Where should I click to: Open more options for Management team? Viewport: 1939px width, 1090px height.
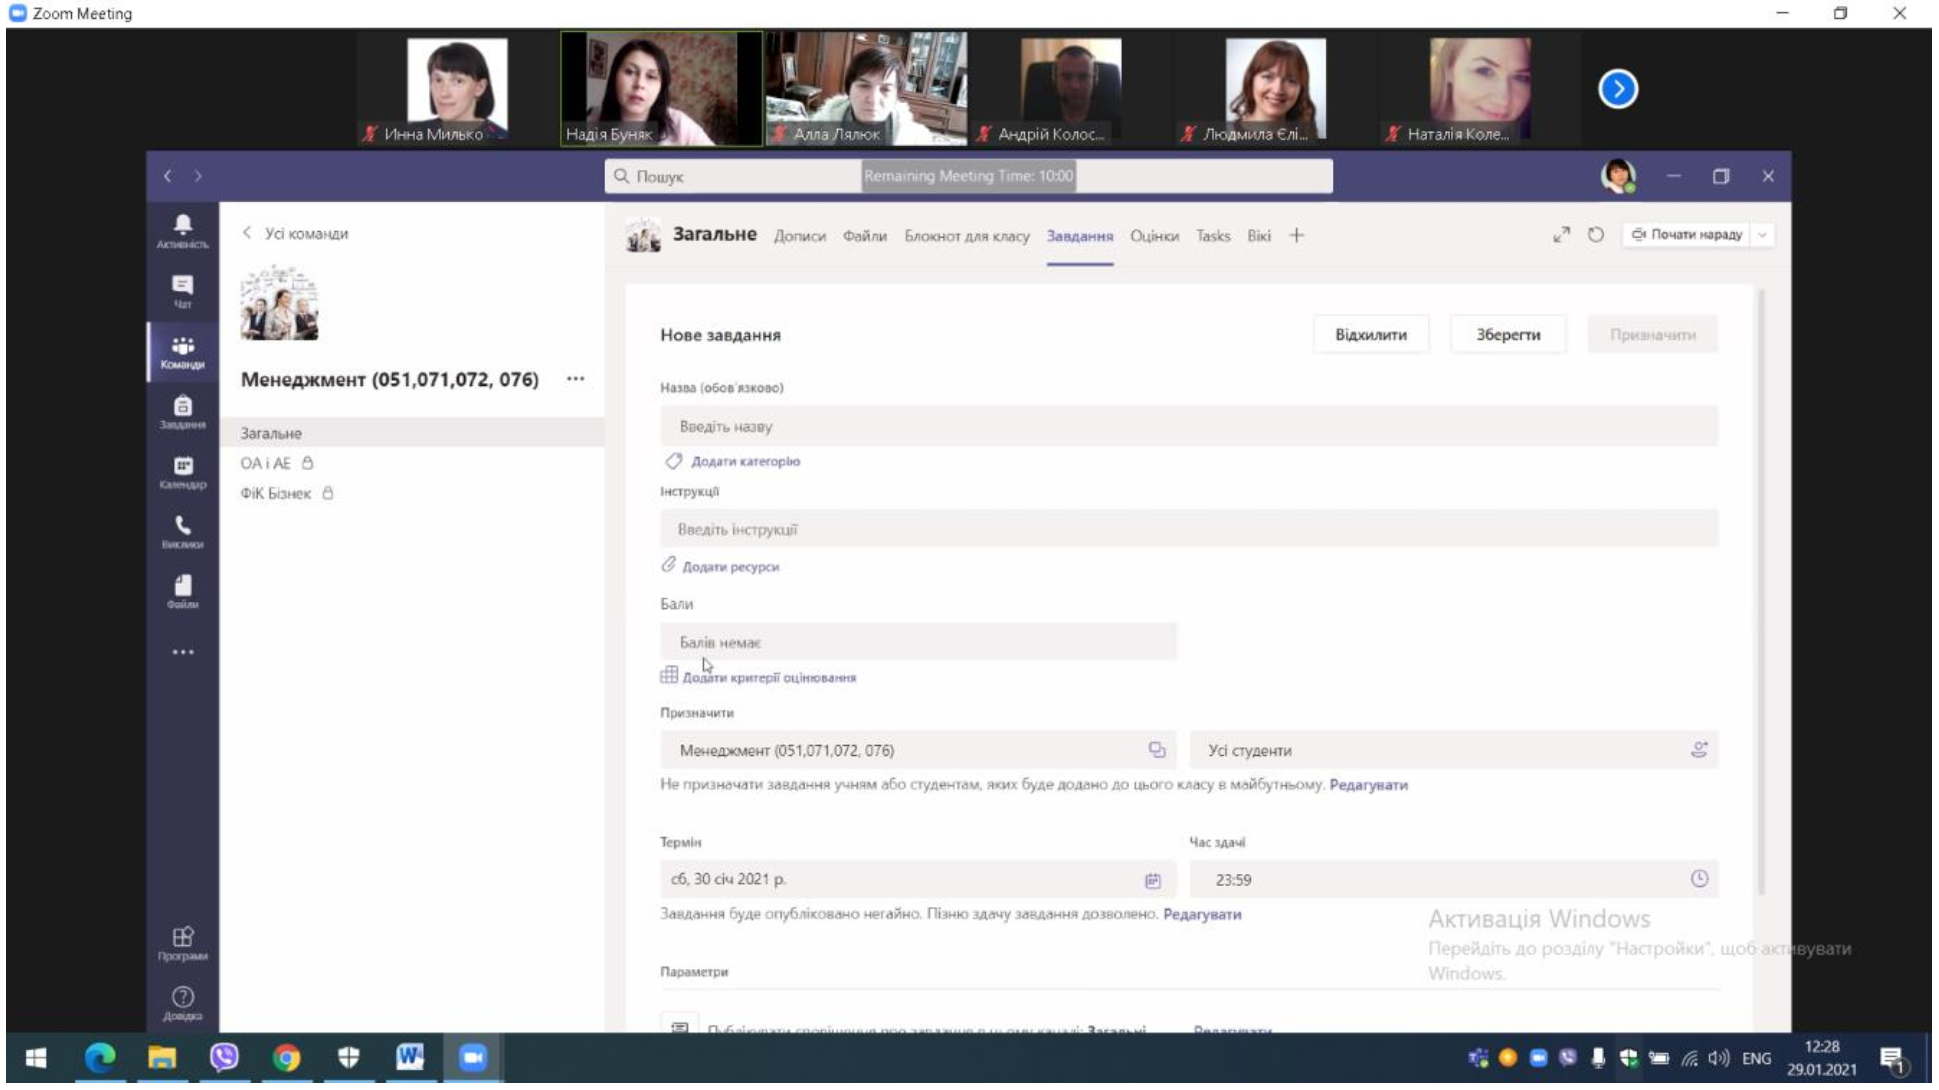click(575, 379)
